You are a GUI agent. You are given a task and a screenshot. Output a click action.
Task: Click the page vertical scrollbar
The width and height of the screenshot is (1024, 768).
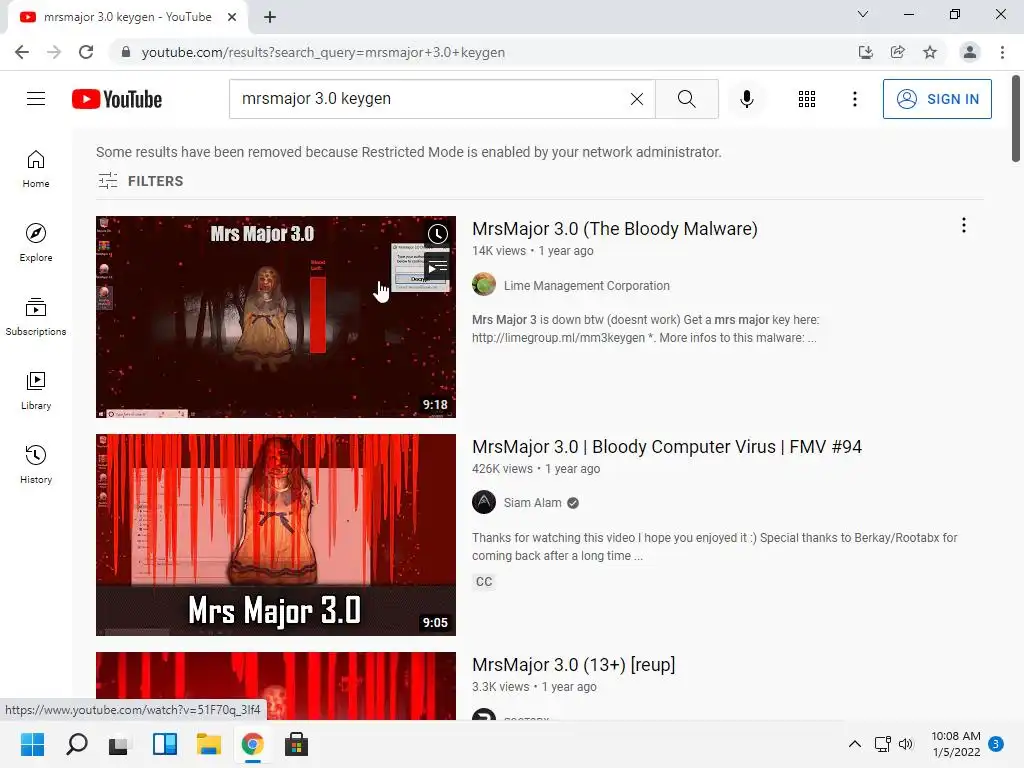1016,119
